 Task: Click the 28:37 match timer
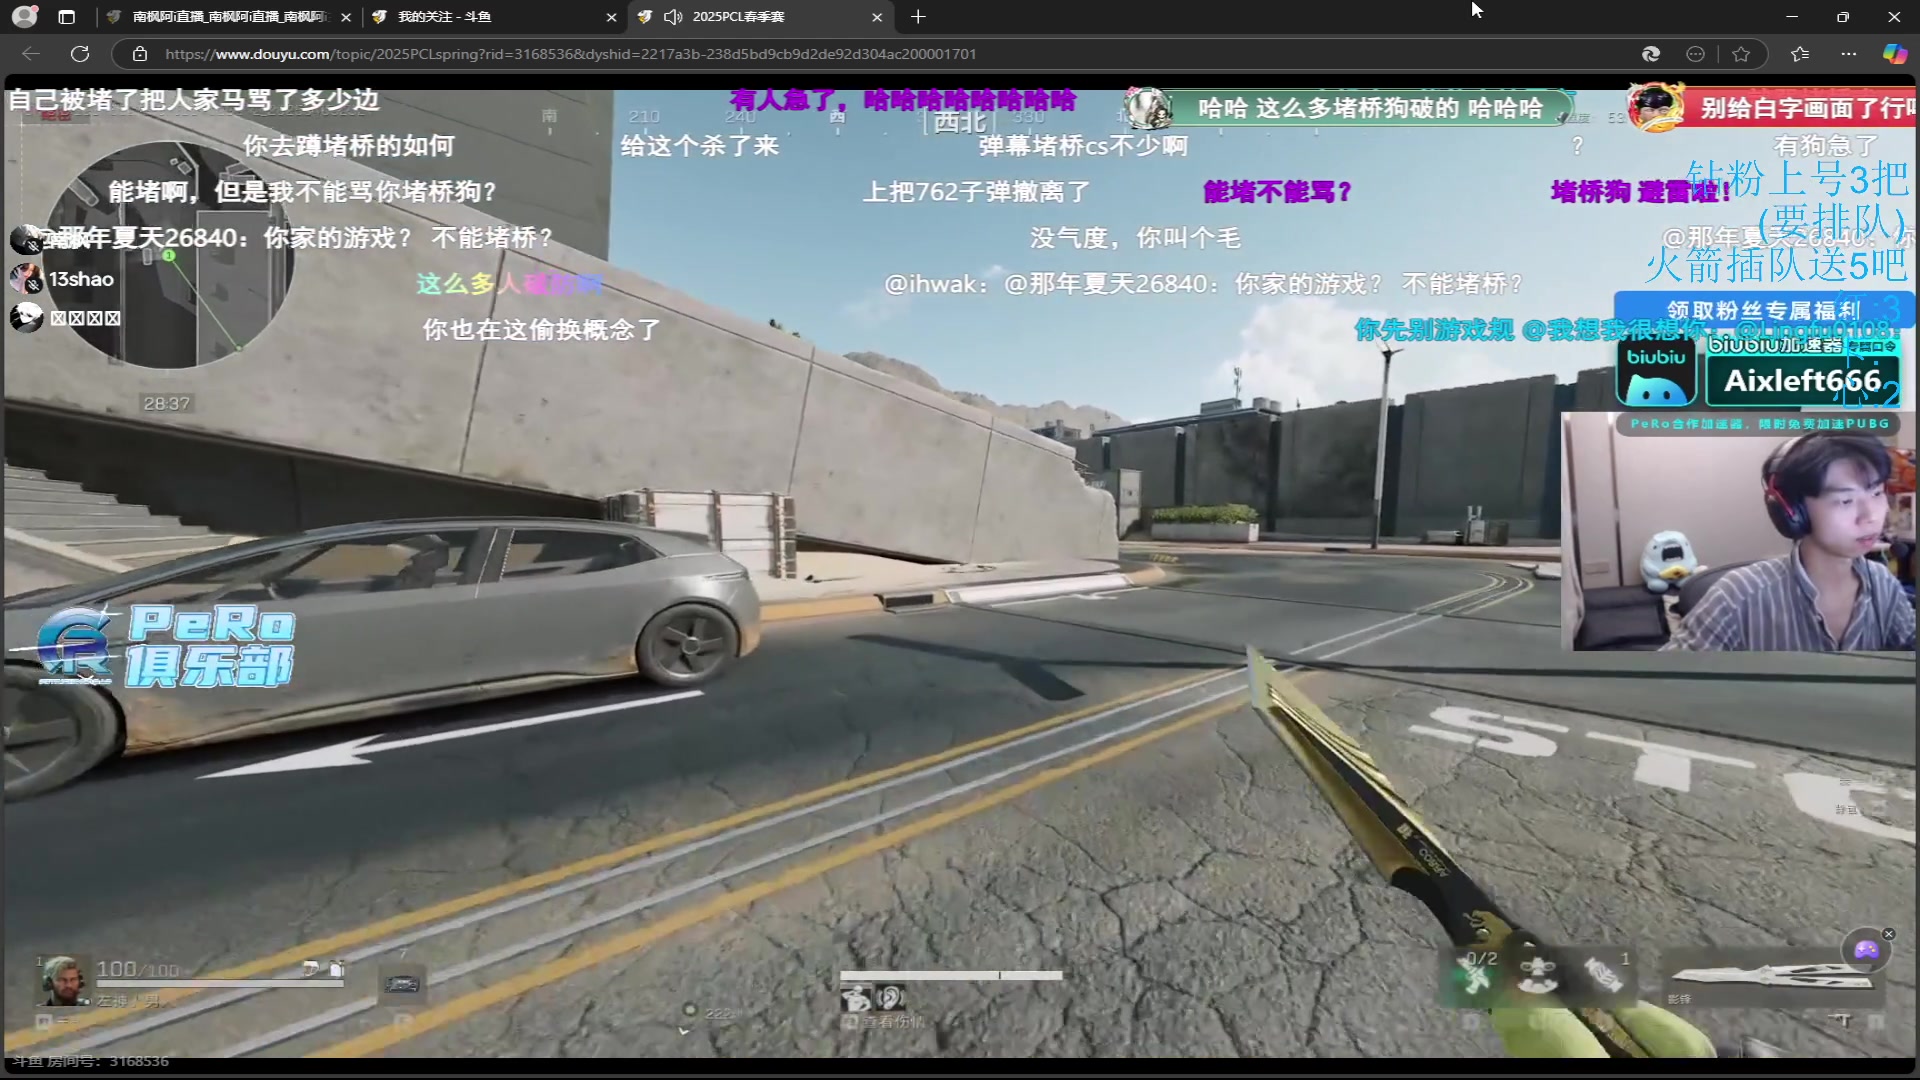pos(166,403)
